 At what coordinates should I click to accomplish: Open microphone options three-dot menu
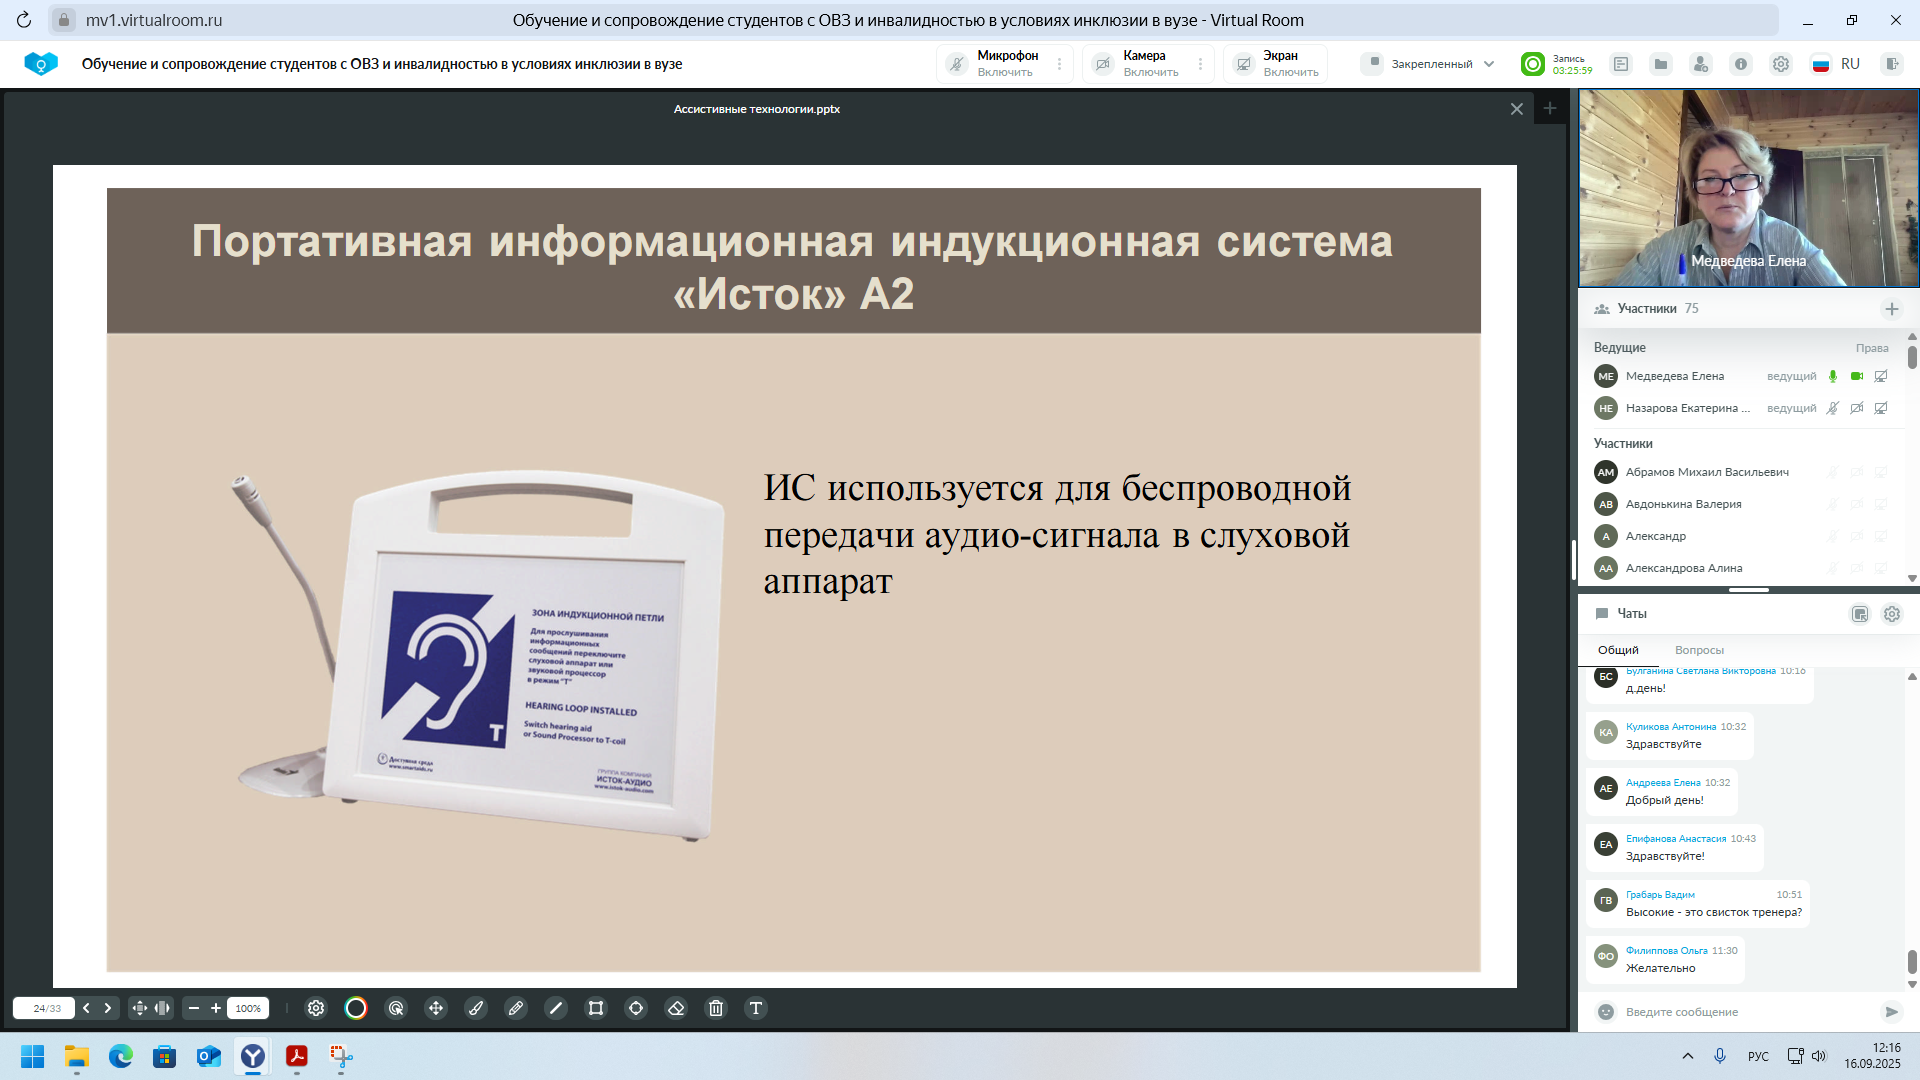[1060, 64]
